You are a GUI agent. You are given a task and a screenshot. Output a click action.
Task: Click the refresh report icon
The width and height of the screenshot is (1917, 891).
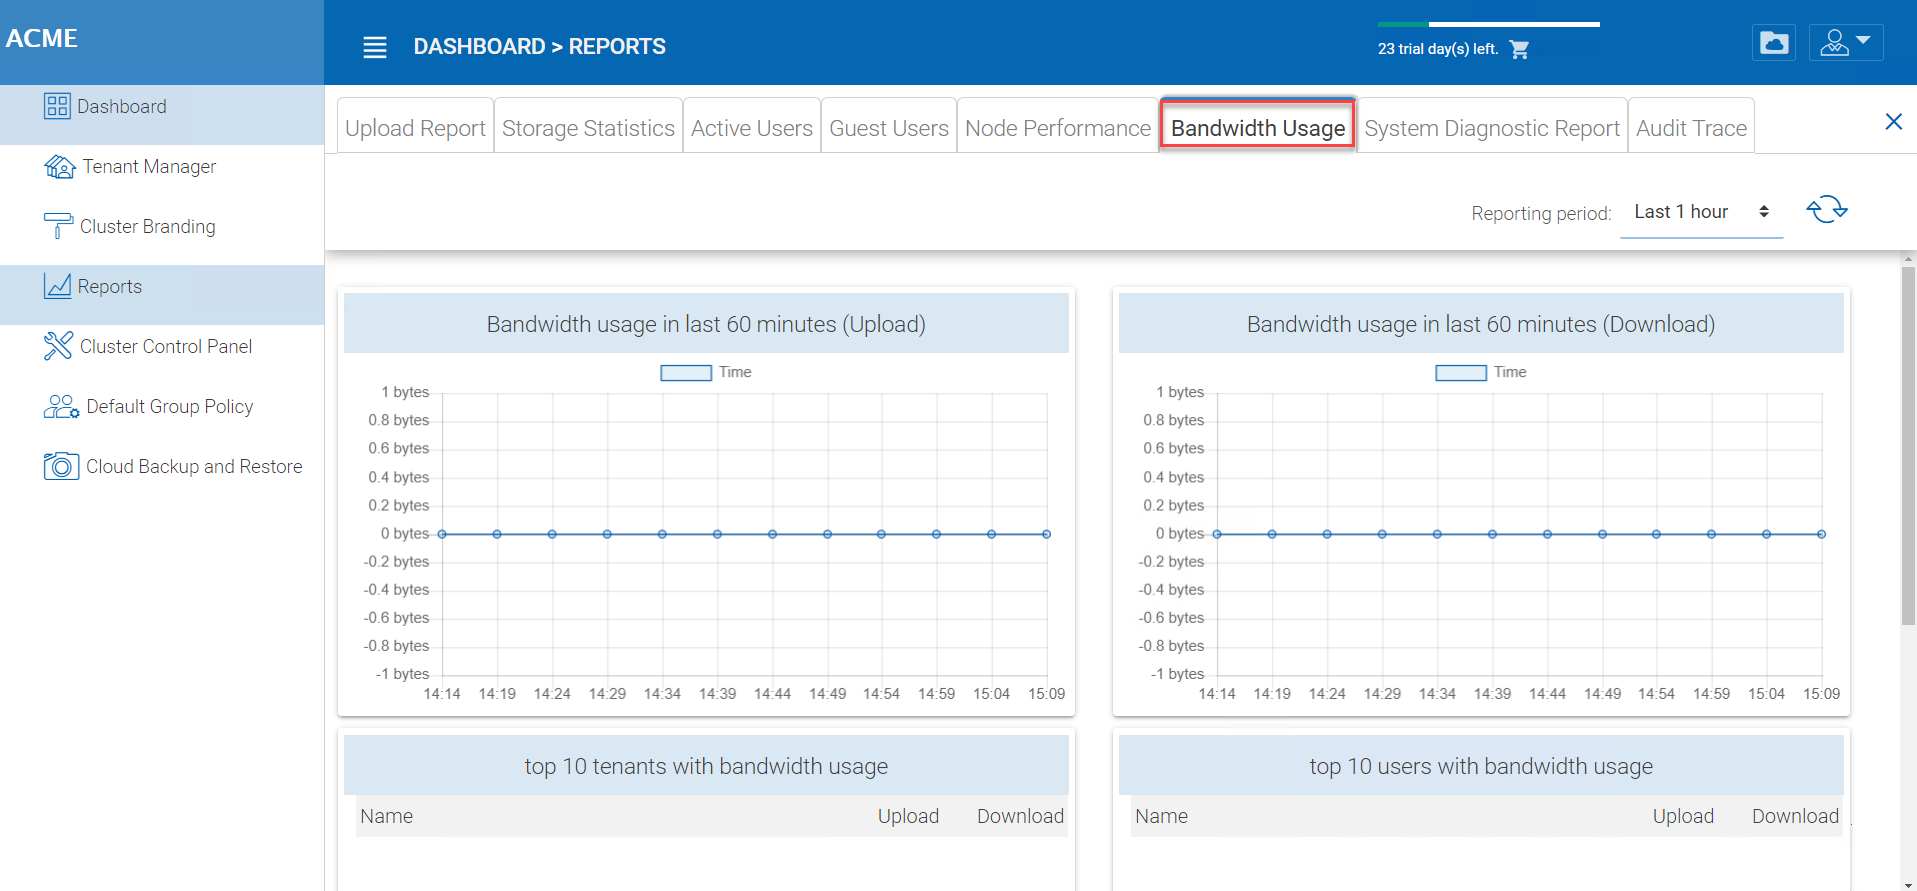pyautogui.click(x=1827, y=210)
